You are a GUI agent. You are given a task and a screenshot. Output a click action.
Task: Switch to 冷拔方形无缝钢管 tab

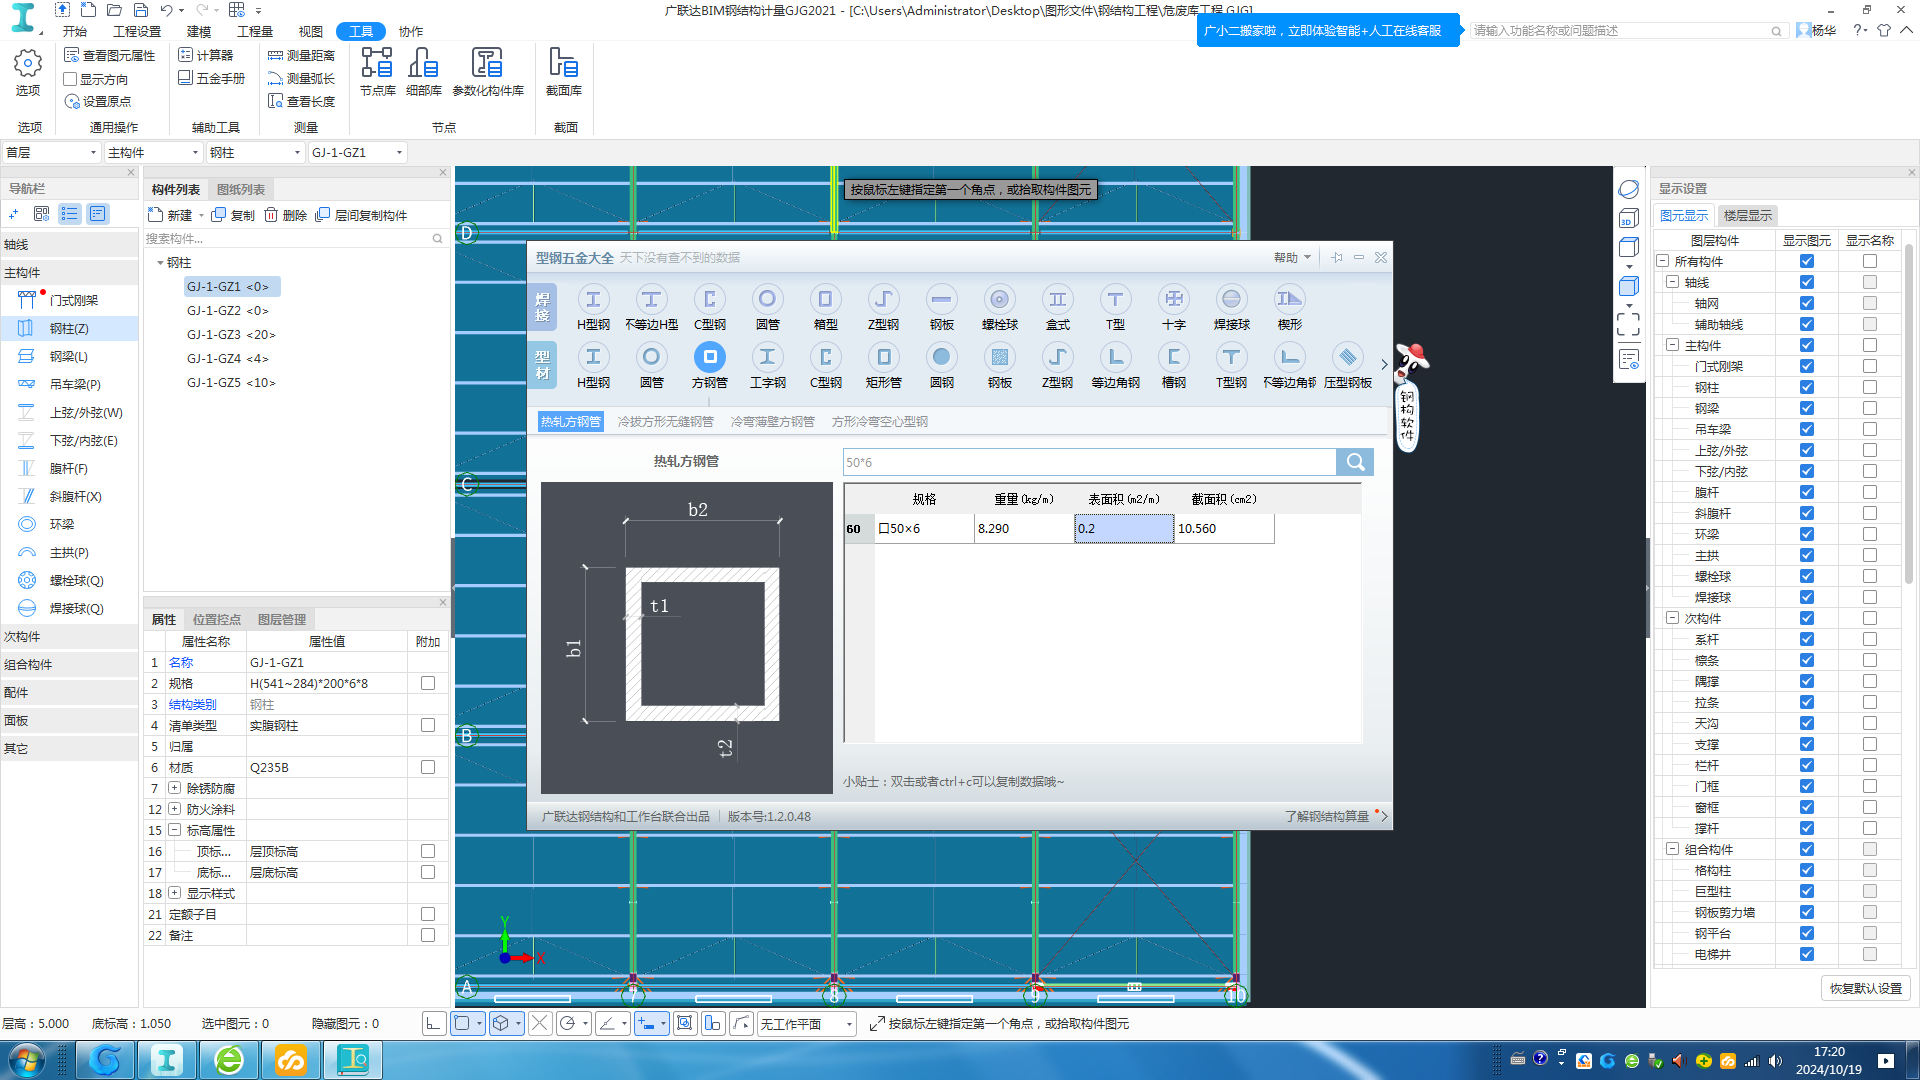coord(665,422)
